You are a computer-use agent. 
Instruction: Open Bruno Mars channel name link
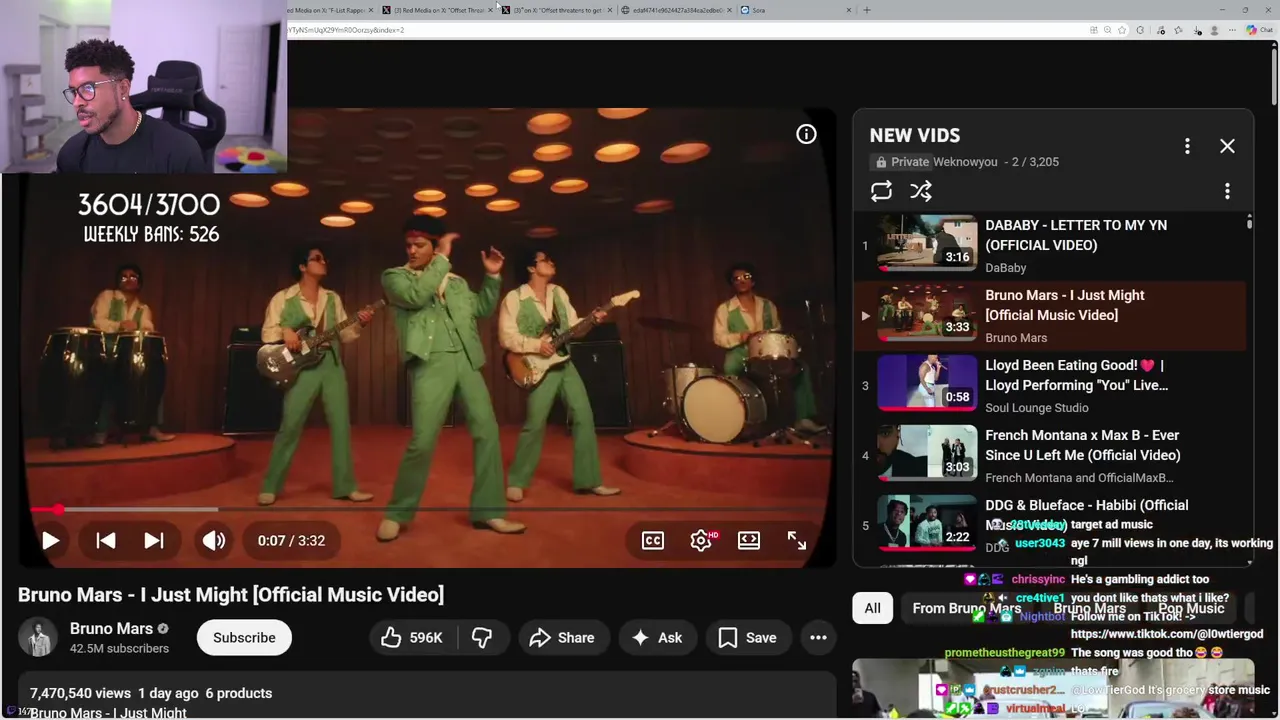(x=111, y=628)
